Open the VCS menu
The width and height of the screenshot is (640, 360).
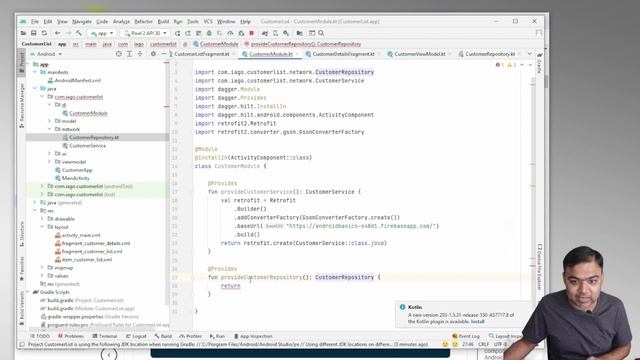pos(208,22)
